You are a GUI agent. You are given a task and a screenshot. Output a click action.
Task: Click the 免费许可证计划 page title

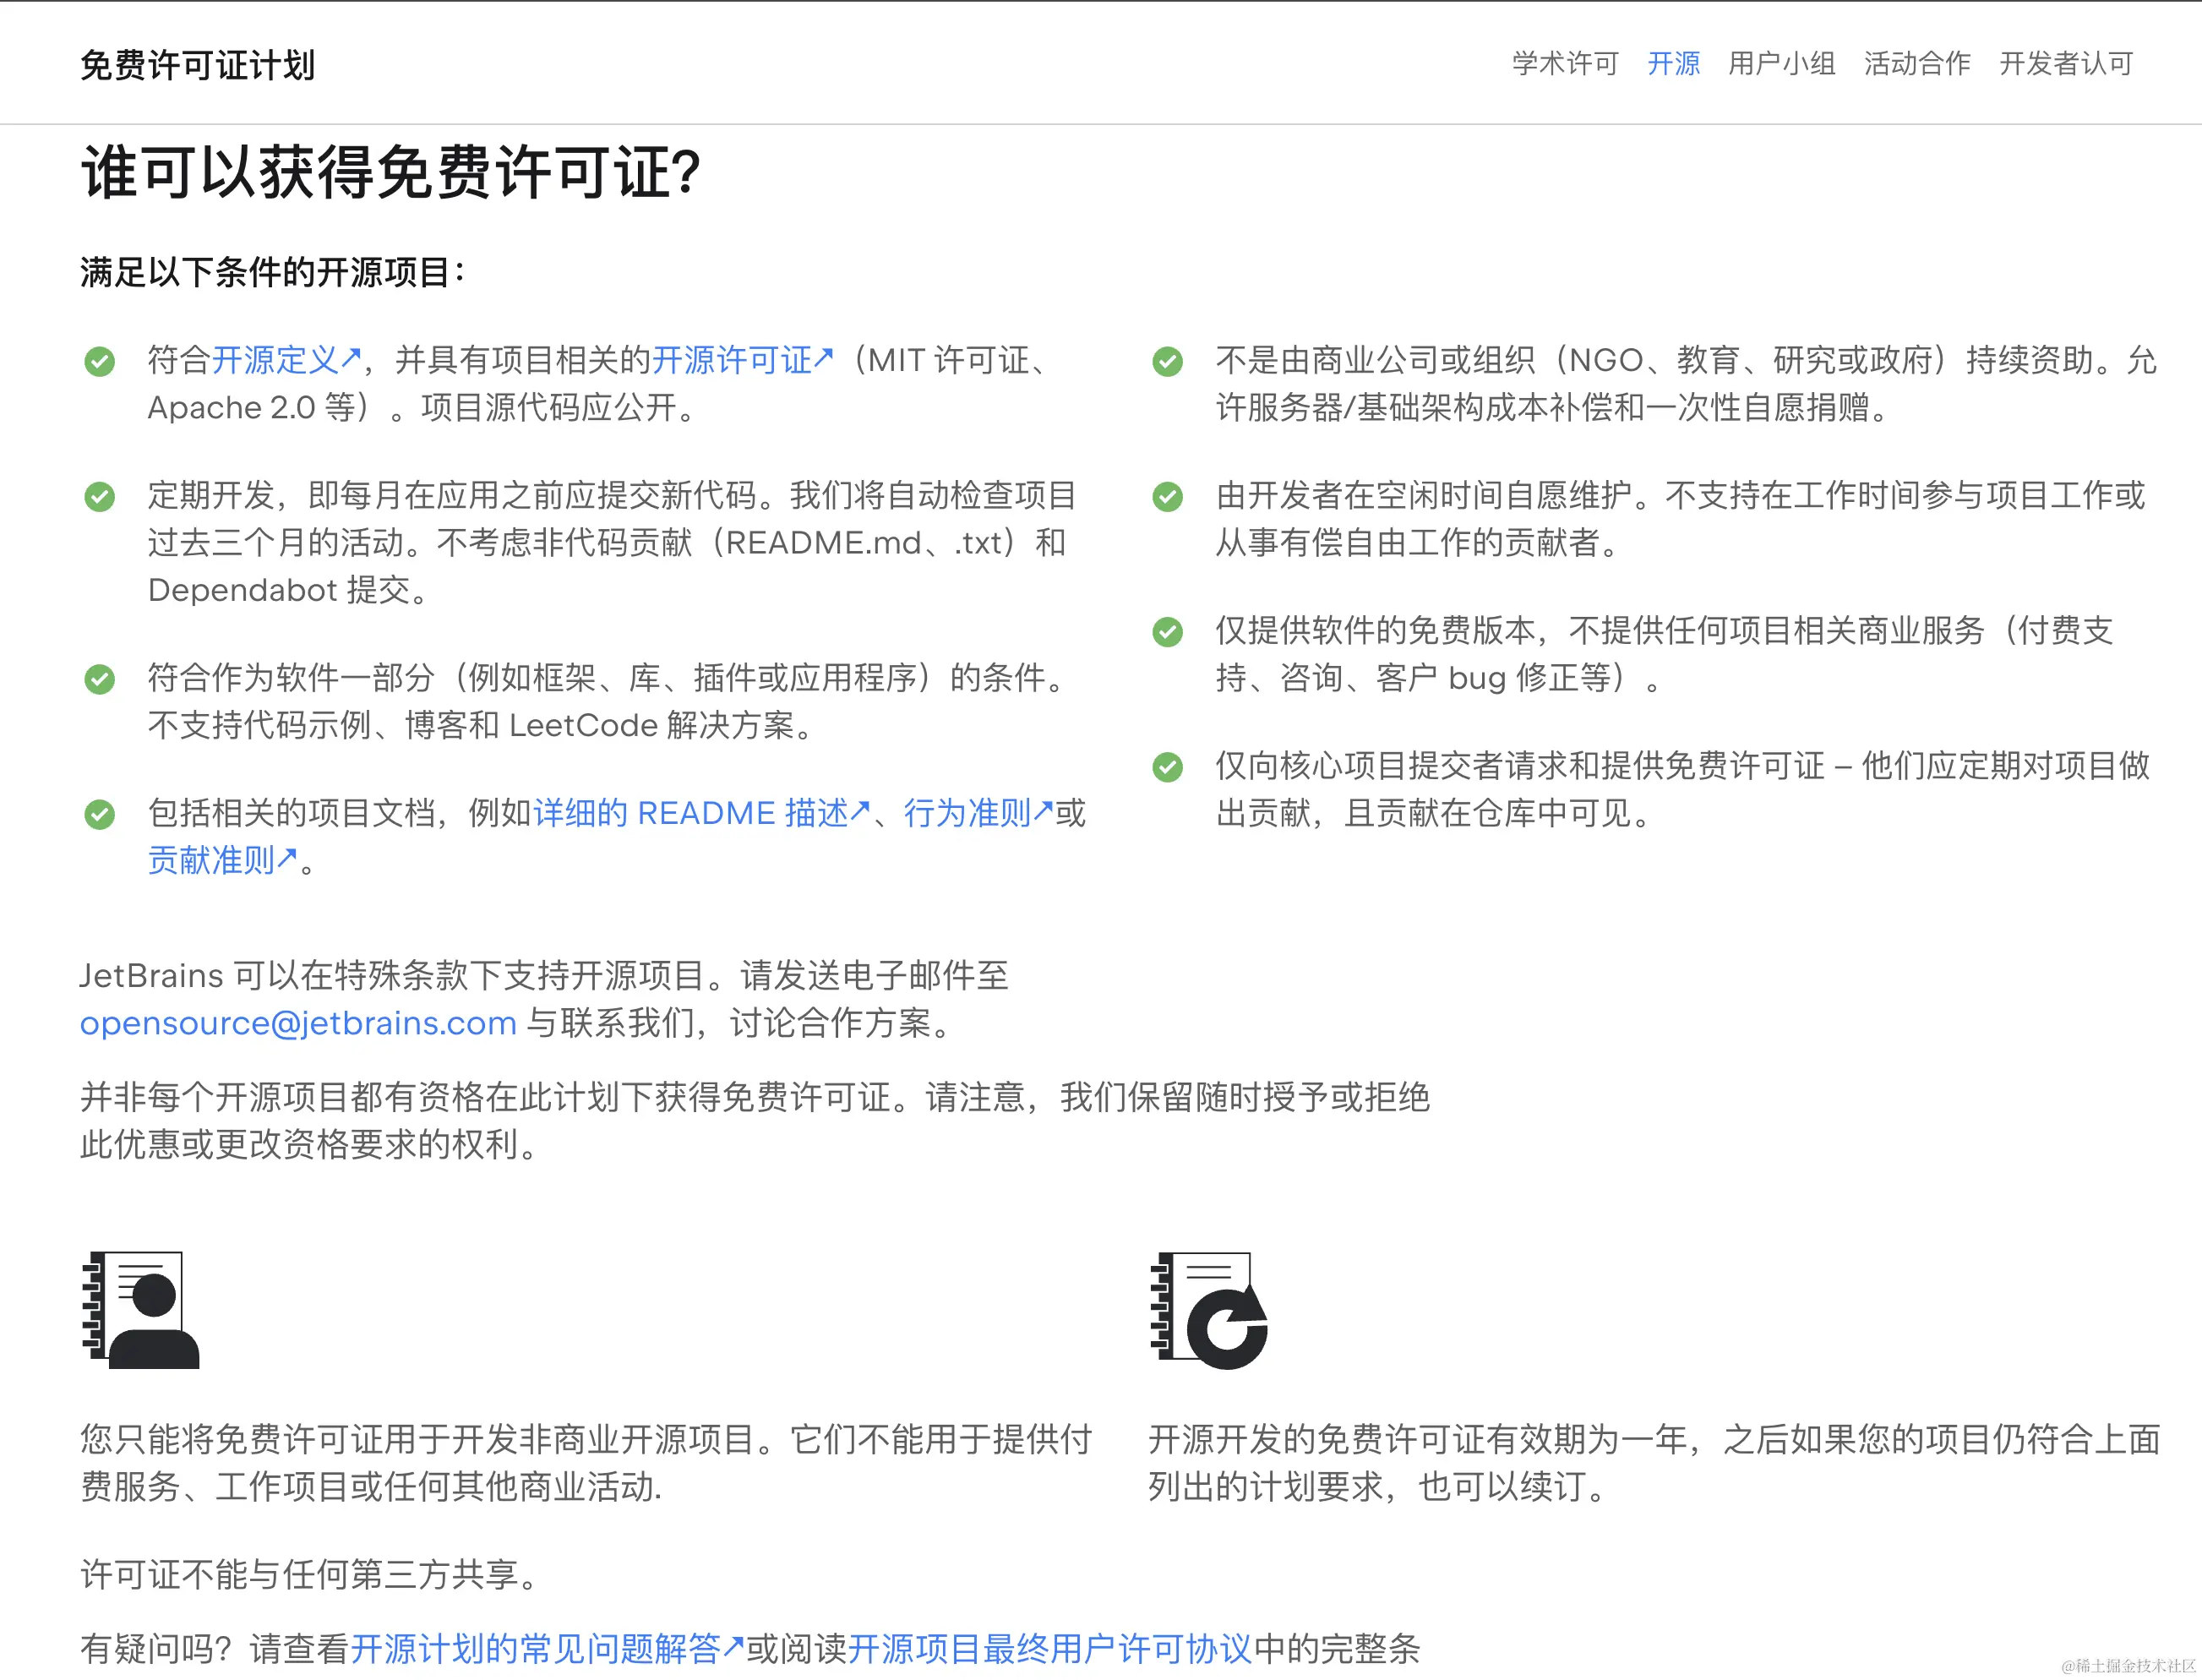[x=197, y=65]
